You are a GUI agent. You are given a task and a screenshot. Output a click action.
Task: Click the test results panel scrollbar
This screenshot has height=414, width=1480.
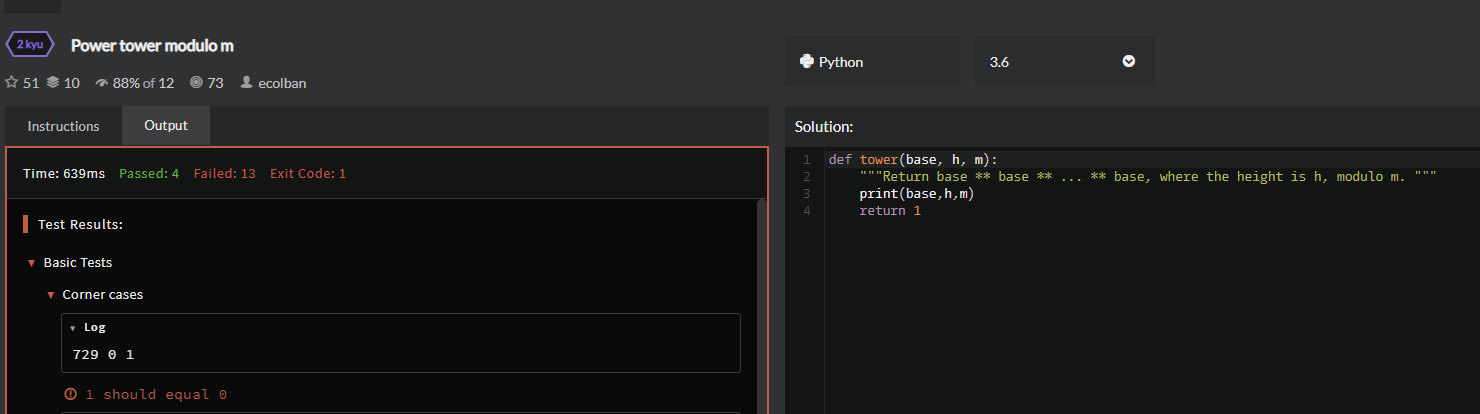(x=761, y=305)
